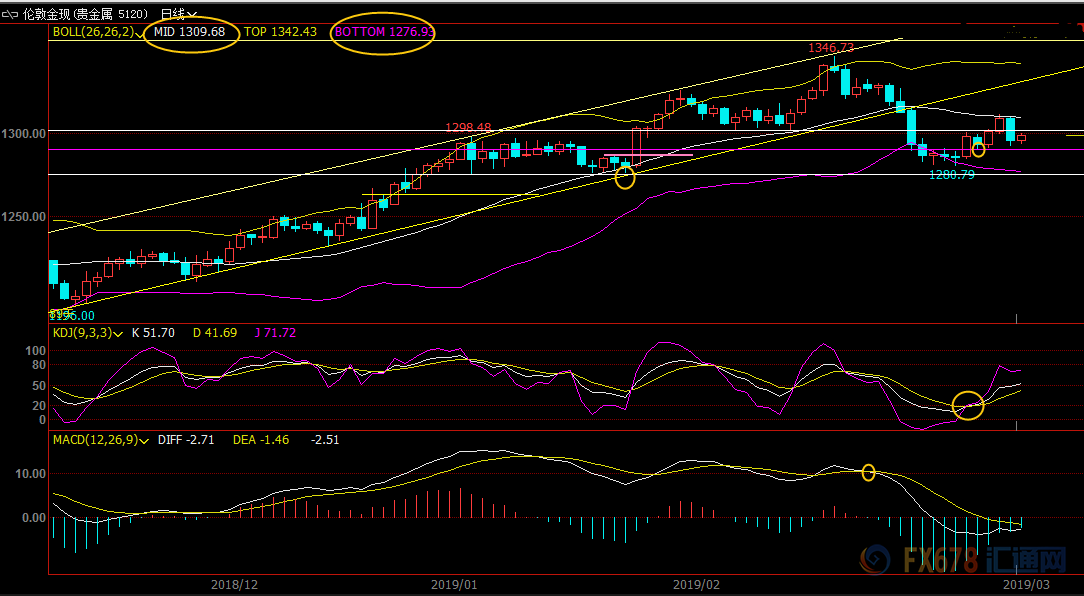Select the 伦敦金现 (贵金属 5120) title
Screen dimensions: 1084x596
[88, 13]
